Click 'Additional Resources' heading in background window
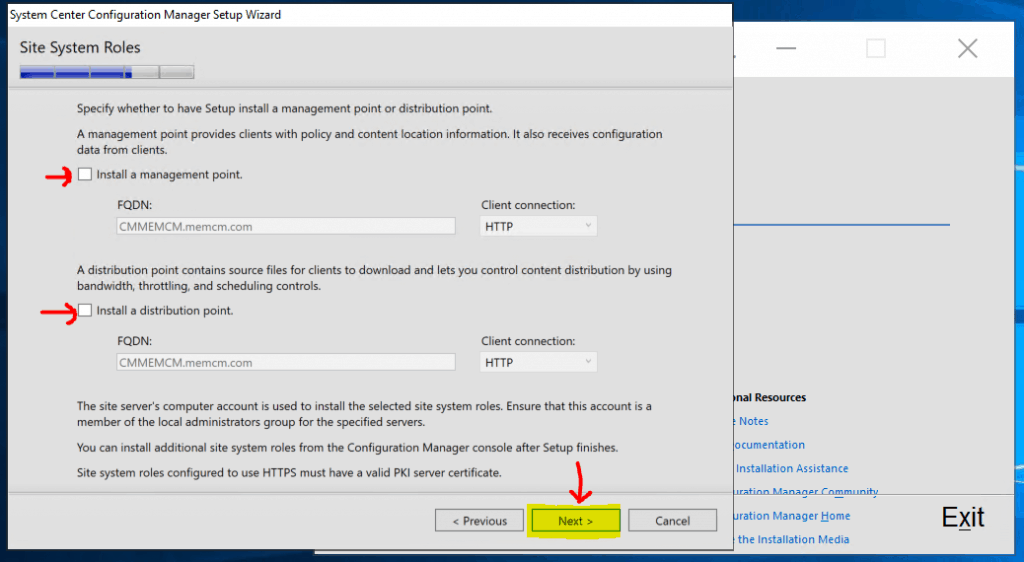 [770, 398]
